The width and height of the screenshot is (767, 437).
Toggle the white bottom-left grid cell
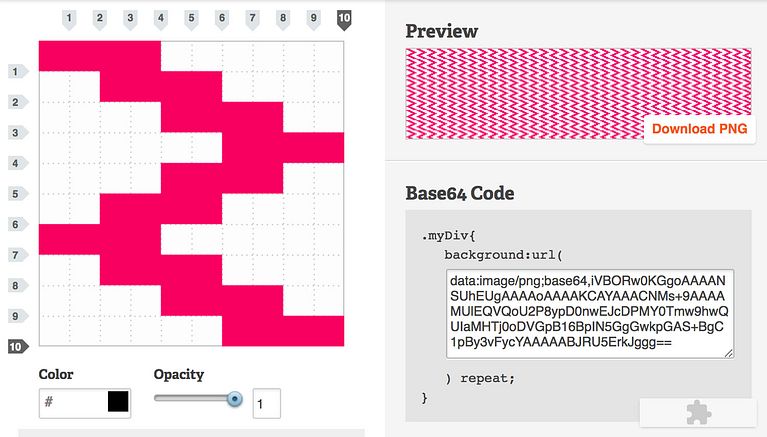(x=54, y=332)
